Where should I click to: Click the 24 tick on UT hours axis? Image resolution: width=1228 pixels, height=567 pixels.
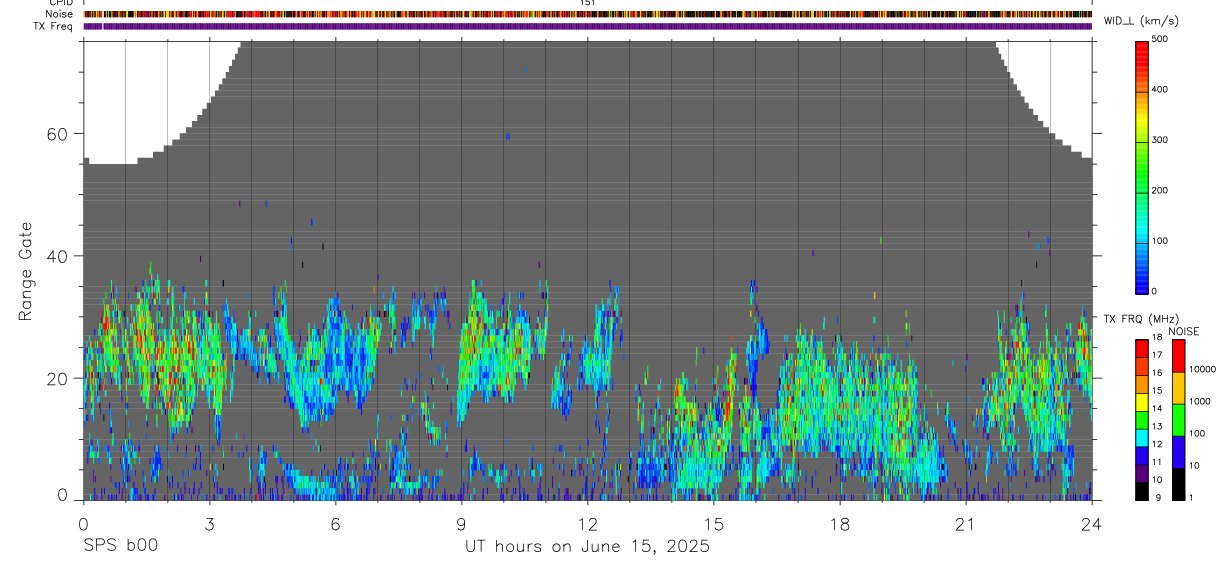(x=1092, y=524)
